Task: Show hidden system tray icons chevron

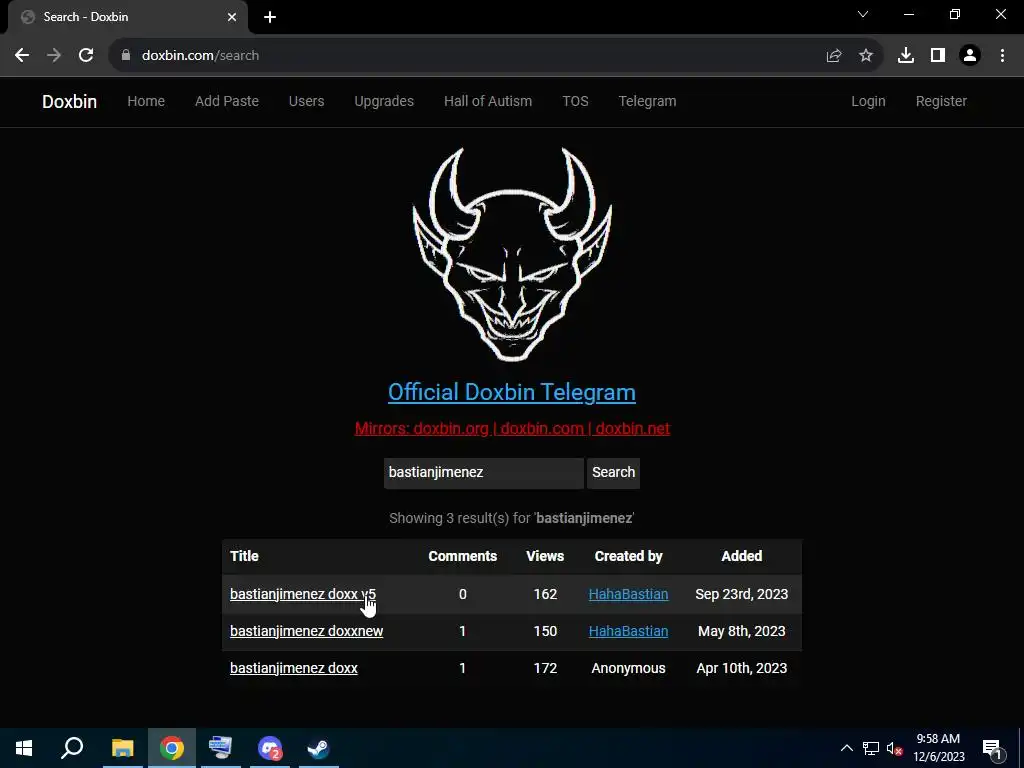Action: (x=846, y=748)
